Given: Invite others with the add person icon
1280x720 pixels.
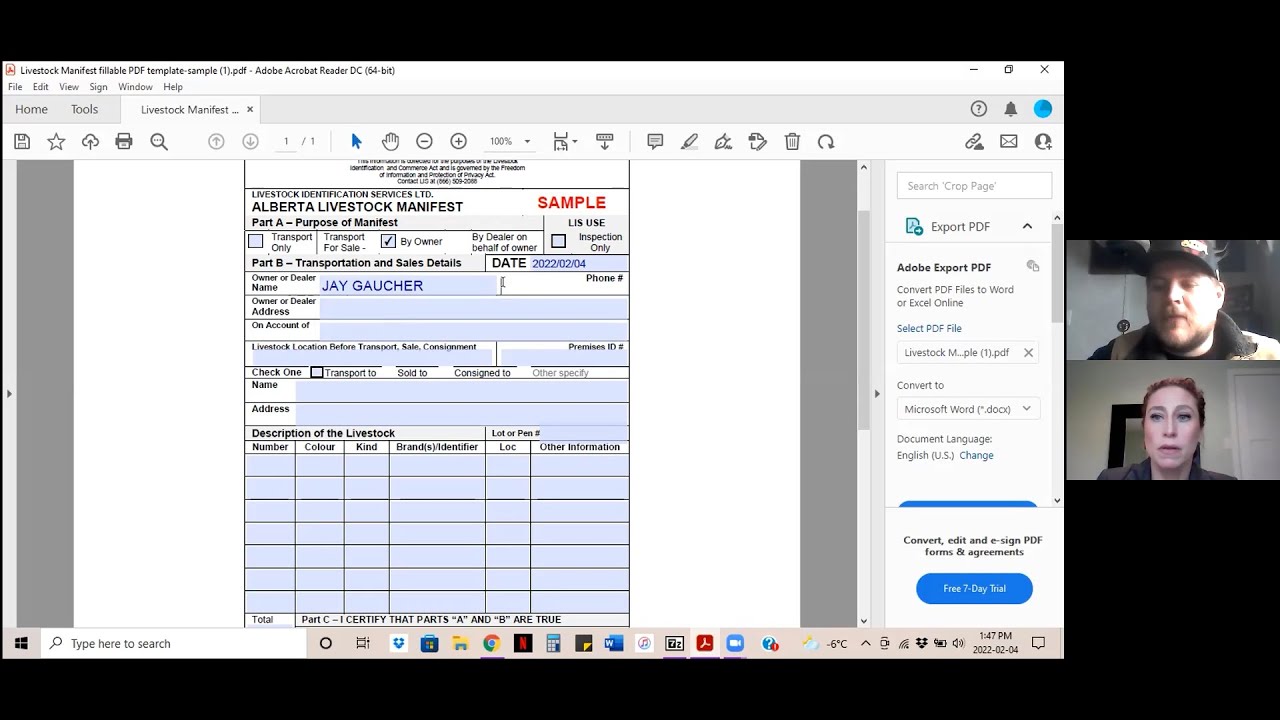Looking at the screenshot, I should [1043, 142].
